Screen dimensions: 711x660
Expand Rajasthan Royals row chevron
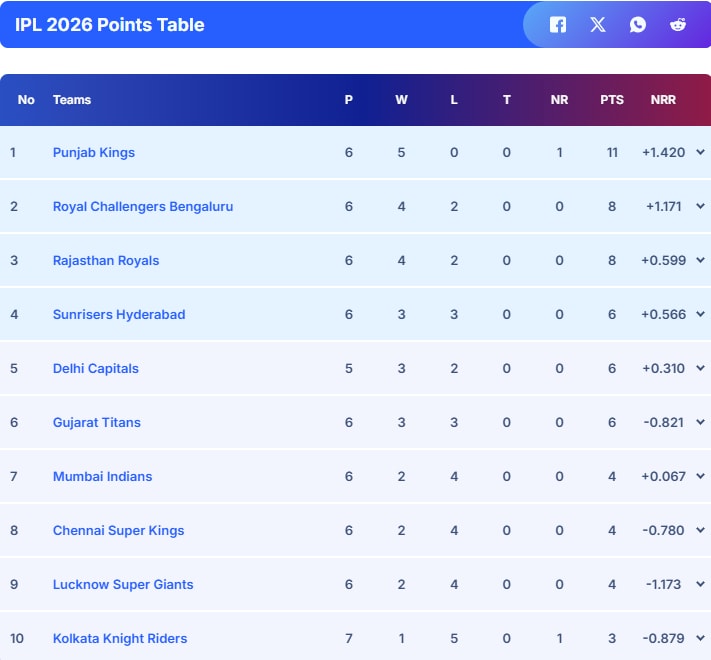pos(700,261)
